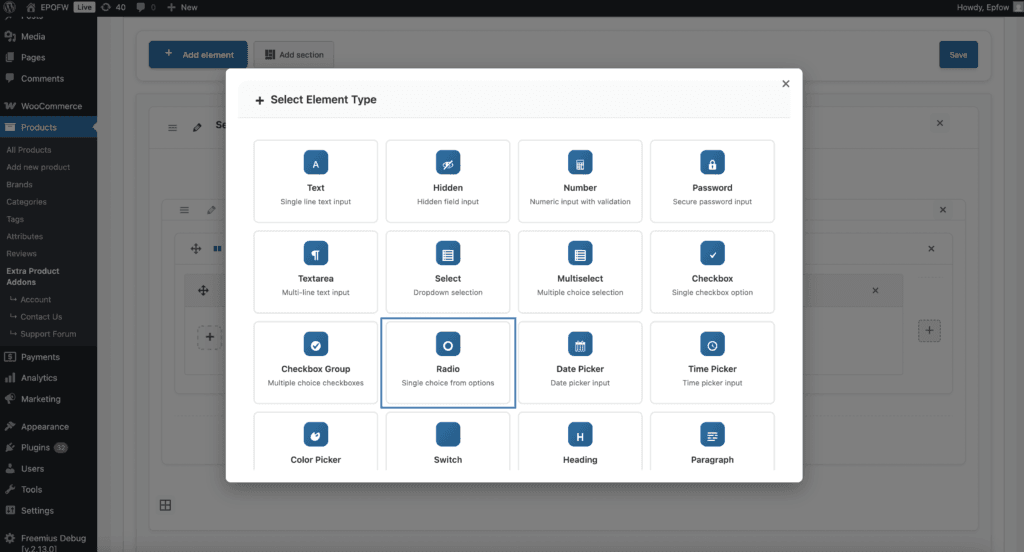Open the WooCommerce admin menu

pyautogui.click(x=50, y=106)
